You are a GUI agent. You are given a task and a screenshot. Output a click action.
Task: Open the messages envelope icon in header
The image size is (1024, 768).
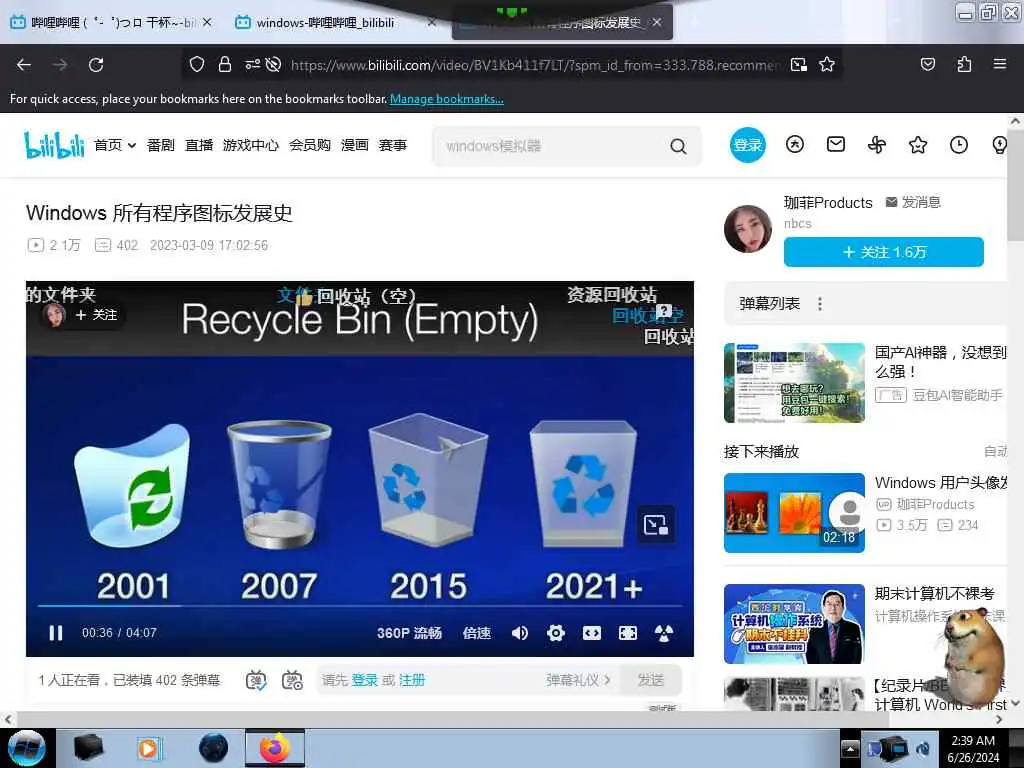coord(836,144)
